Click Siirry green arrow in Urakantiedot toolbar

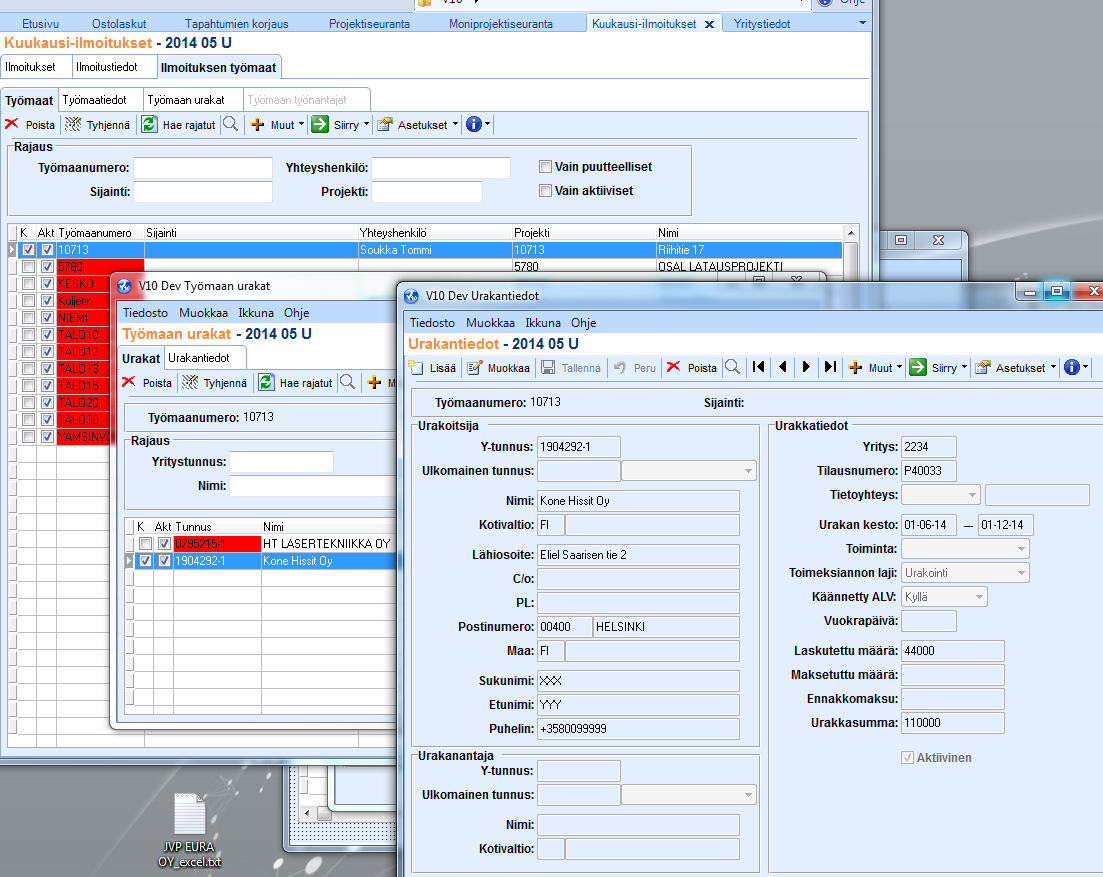click(x=918, y=367)
